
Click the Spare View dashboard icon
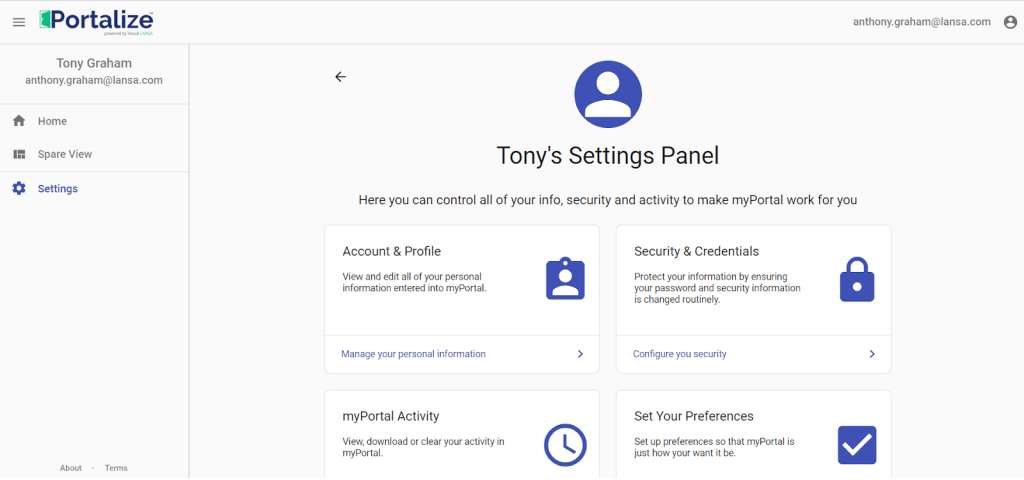pos(19,154)
